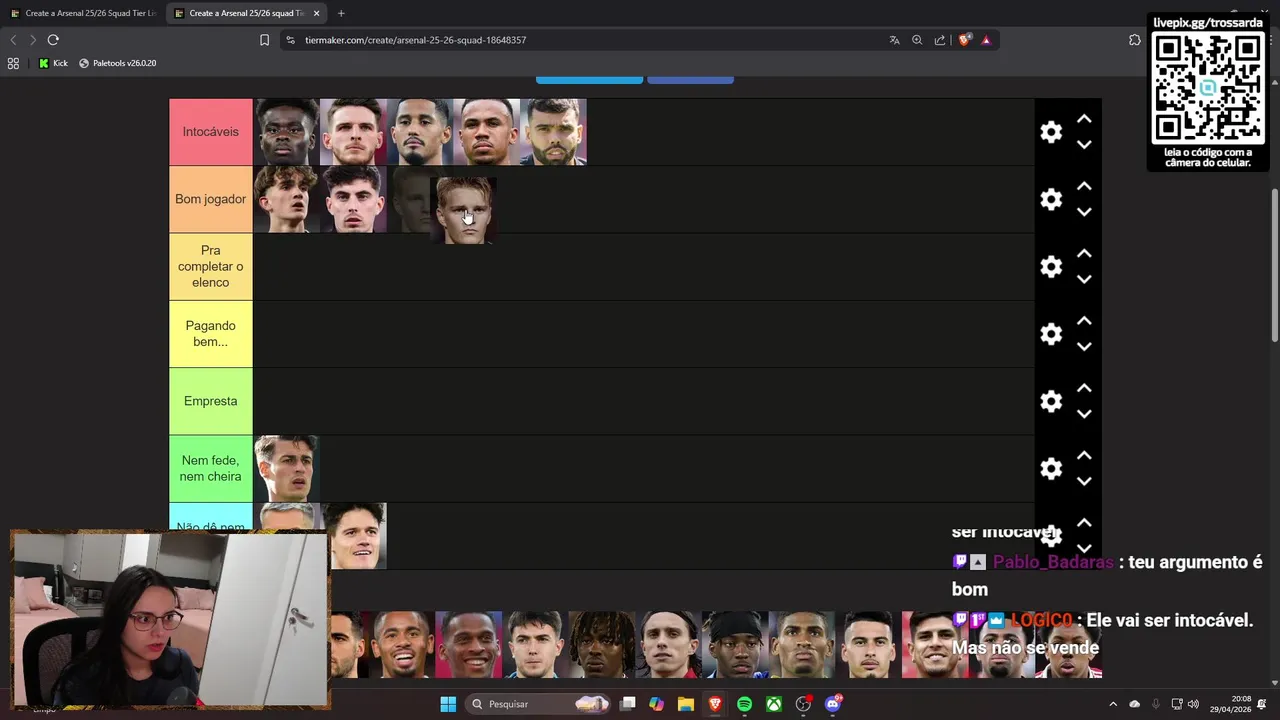Pick curly-haired first player in Bom jogador row

click(286, 199)
